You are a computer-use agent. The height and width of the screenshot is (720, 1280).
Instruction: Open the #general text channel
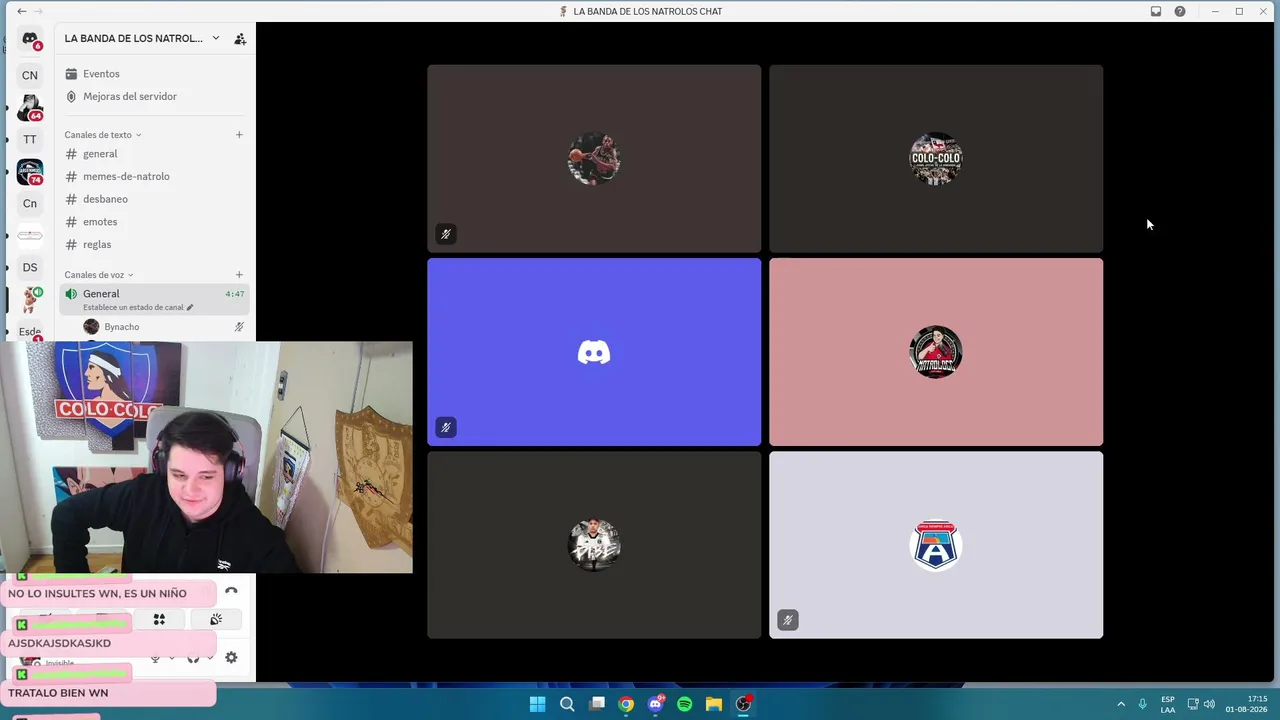(155, 154)
